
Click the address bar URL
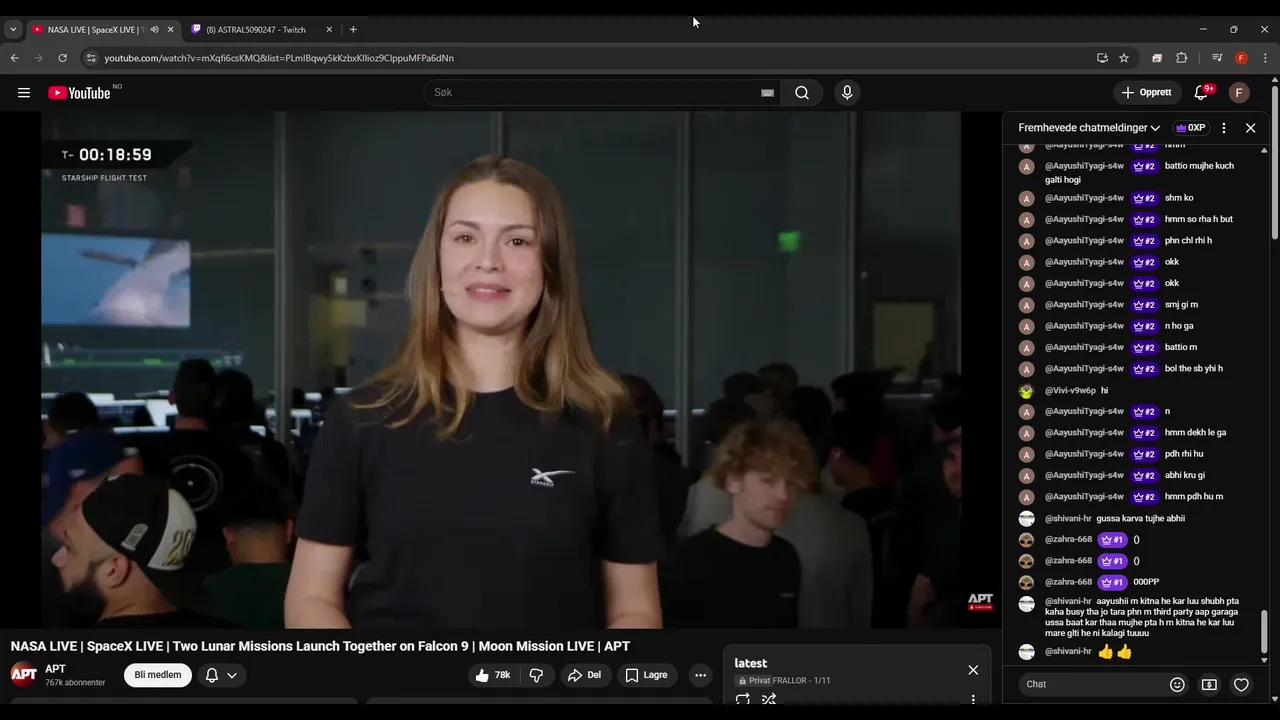click(x=279, y=58)
